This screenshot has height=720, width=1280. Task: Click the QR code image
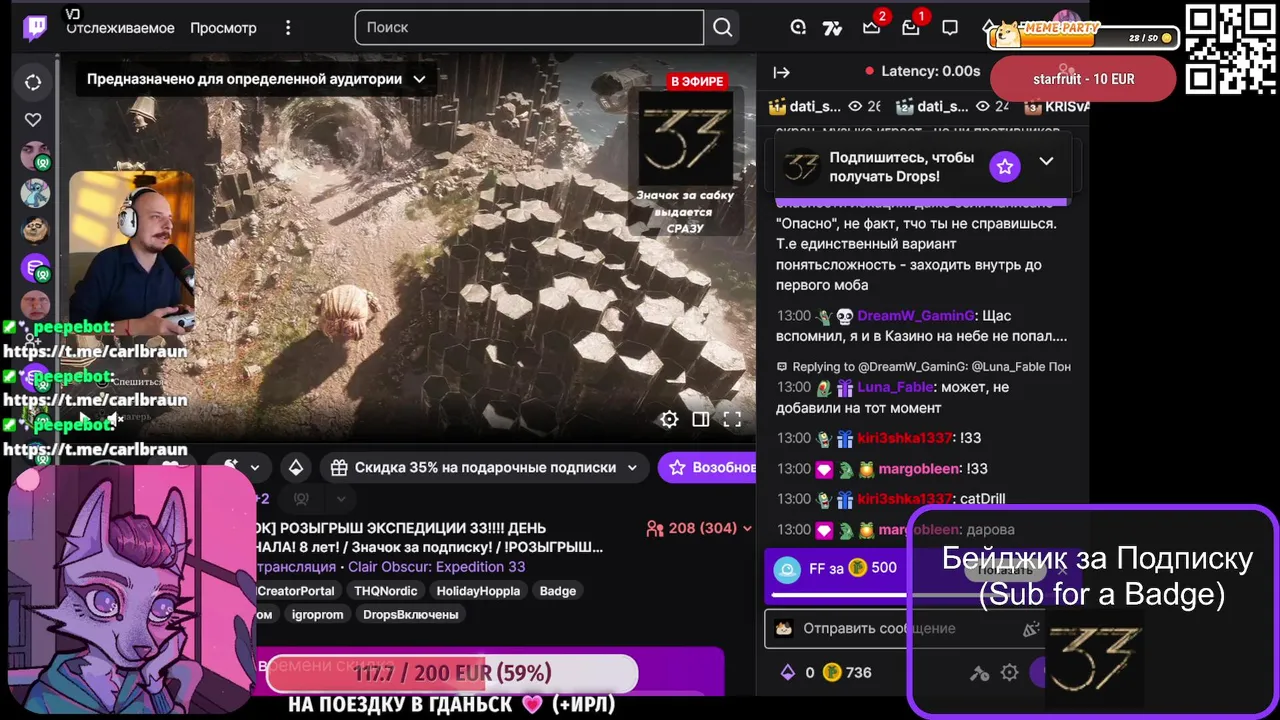(1230, 49)
